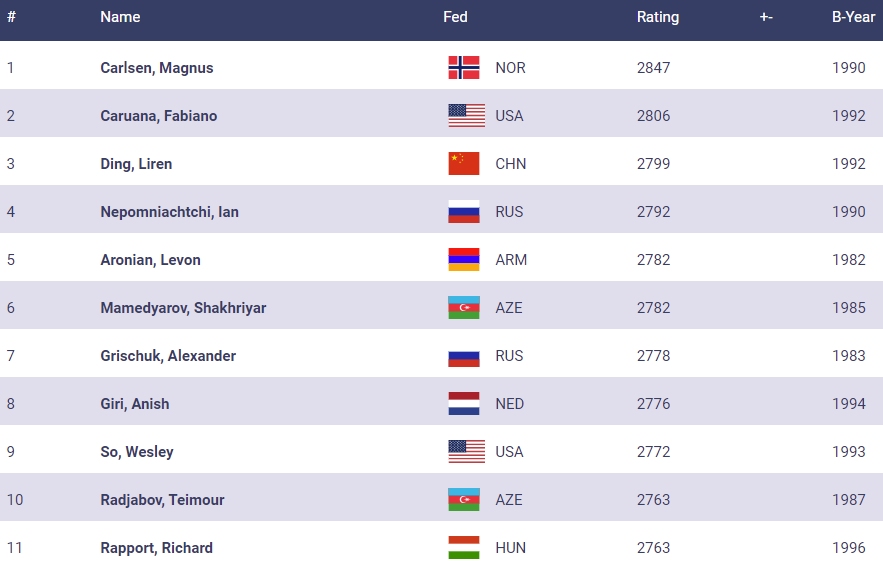Click the Armenia flag icon beside ARM
883x566 pixels.
(x=464, y=260)
